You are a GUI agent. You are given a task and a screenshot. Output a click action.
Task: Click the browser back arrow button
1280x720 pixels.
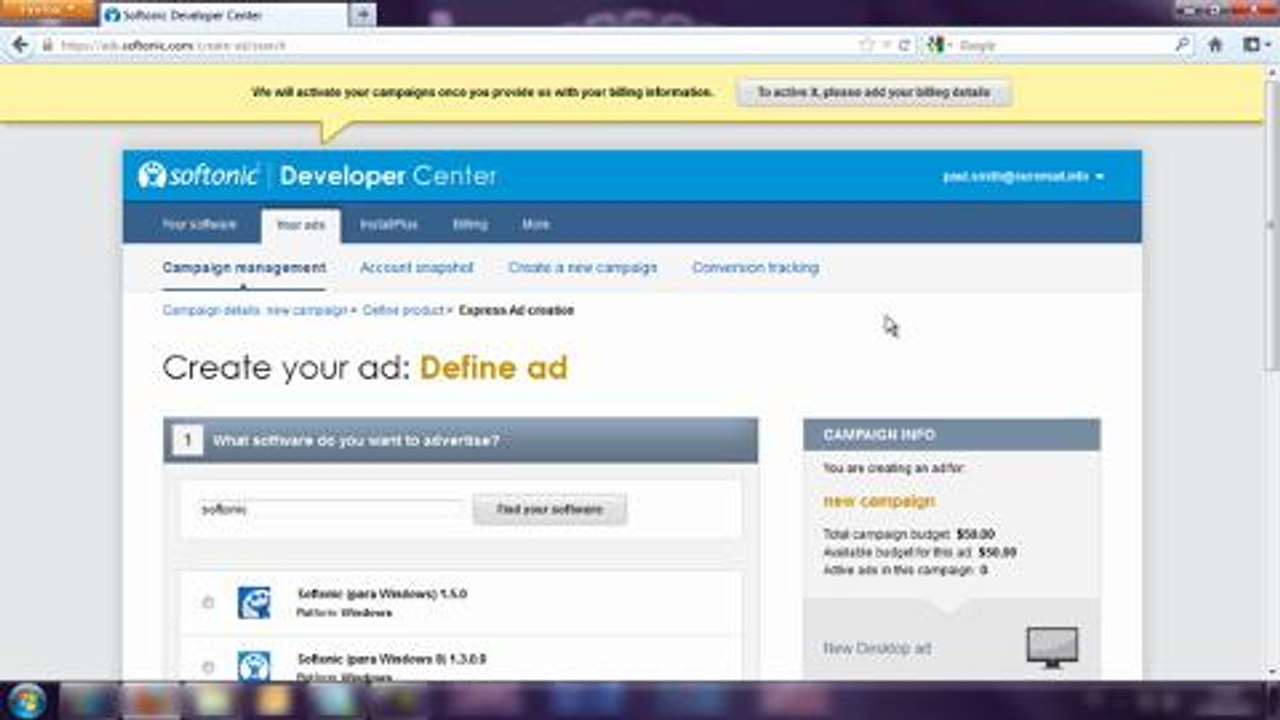click(19, 45)
